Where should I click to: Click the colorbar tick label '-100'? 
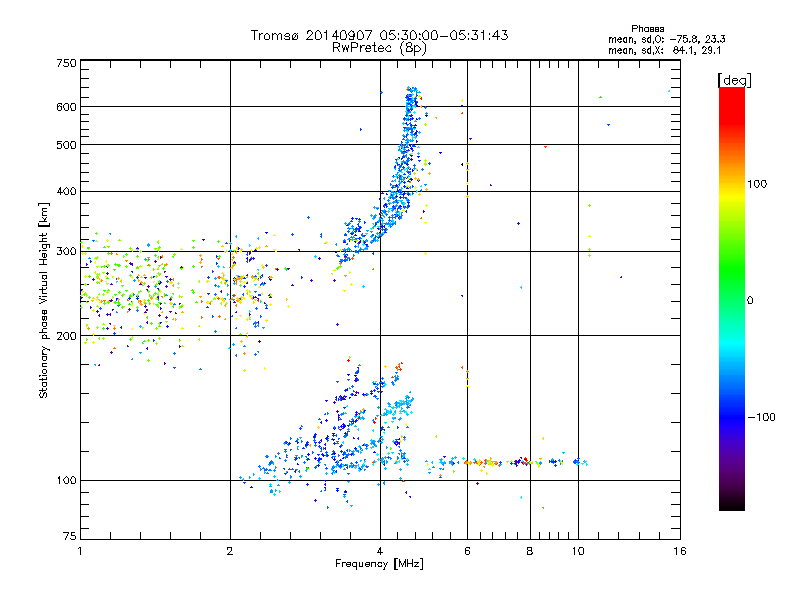click(761, 417)
